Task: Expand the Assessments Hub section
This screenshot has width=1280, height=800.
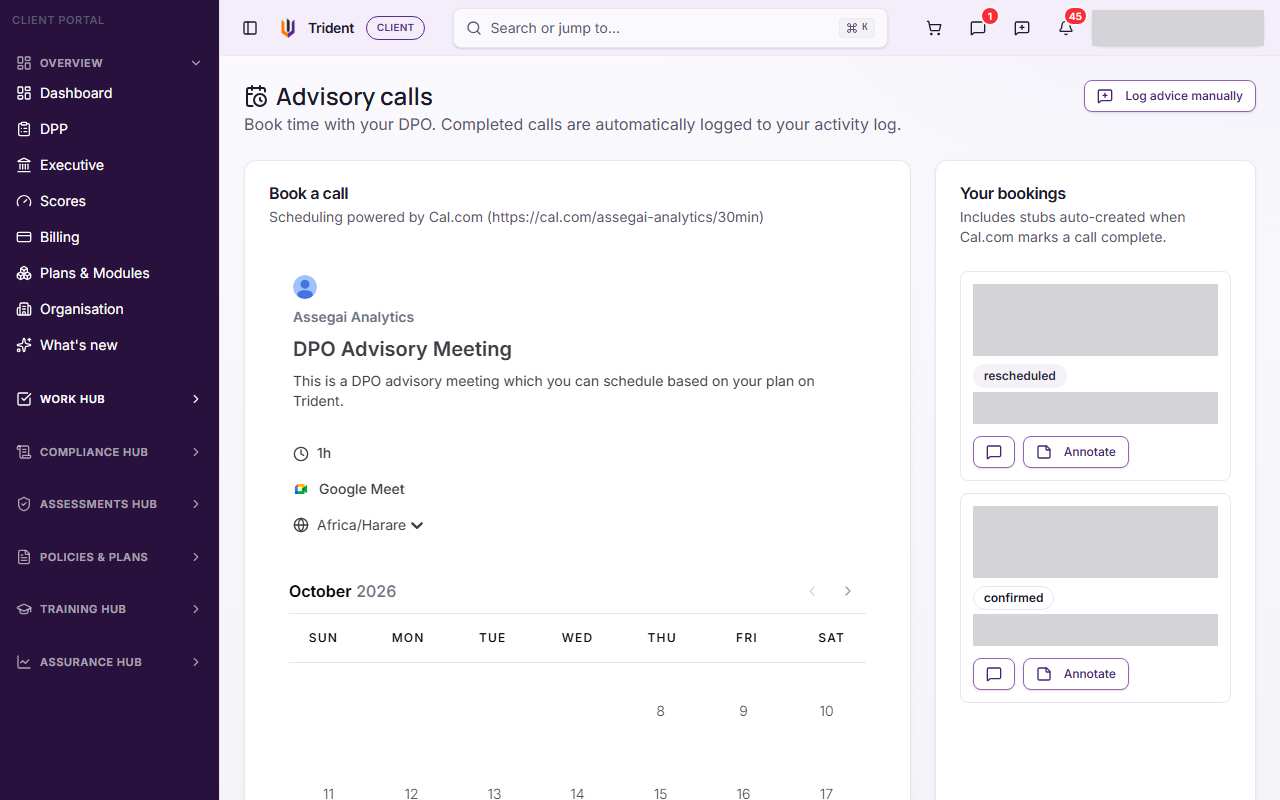Action: click(109, 504)
